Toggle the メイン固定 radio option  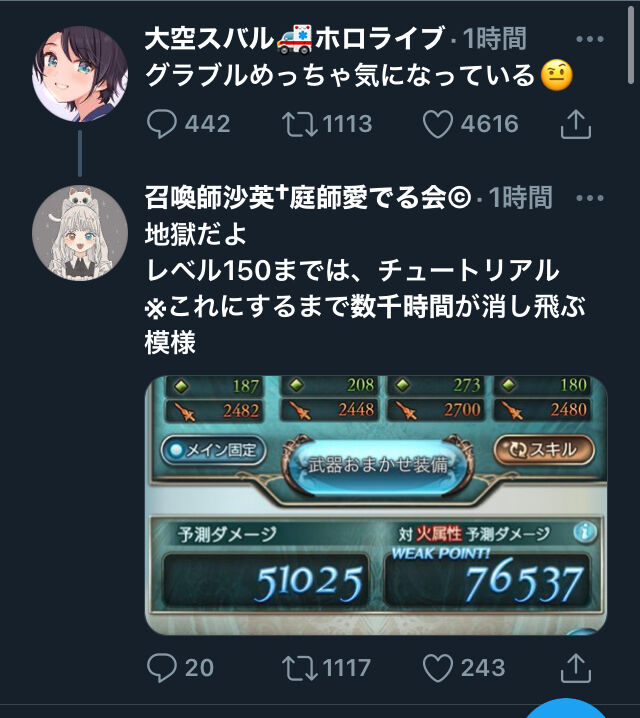click(x=214, y=451)
